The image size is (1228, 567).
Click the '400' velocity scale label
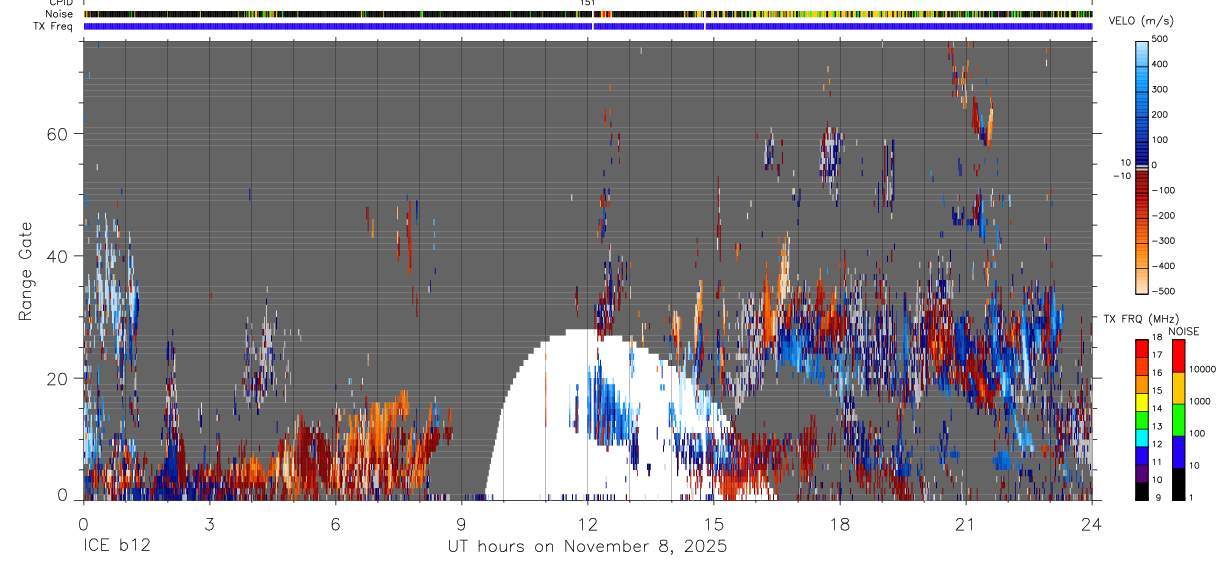point(1159,64)
